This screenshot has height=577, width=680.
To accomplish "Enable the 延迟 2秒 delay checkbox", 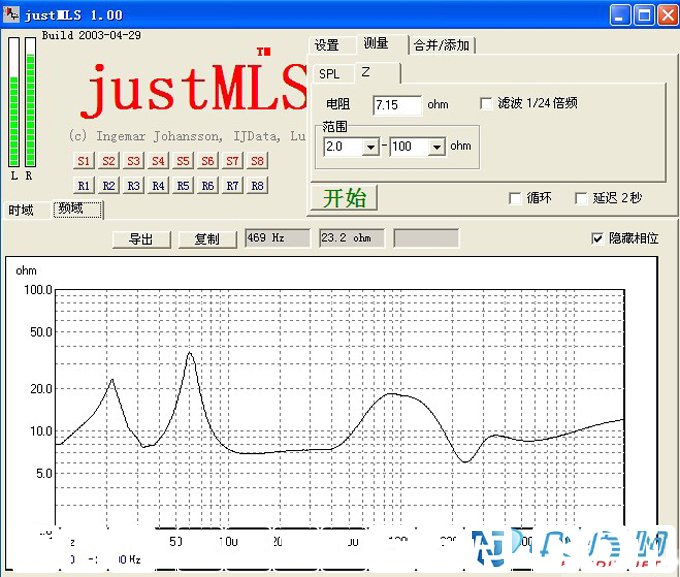I will coord(581,199).
